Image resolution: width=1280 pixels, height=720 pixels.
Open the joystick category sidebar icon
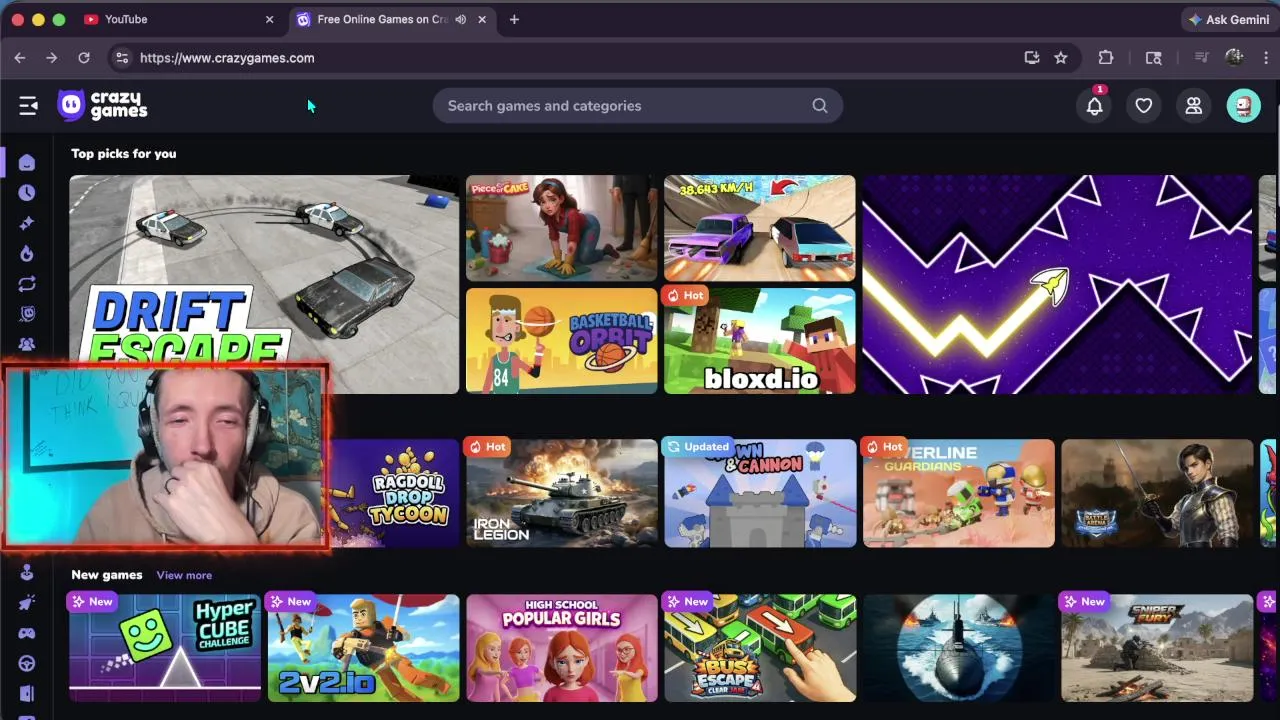pos(27,572)
